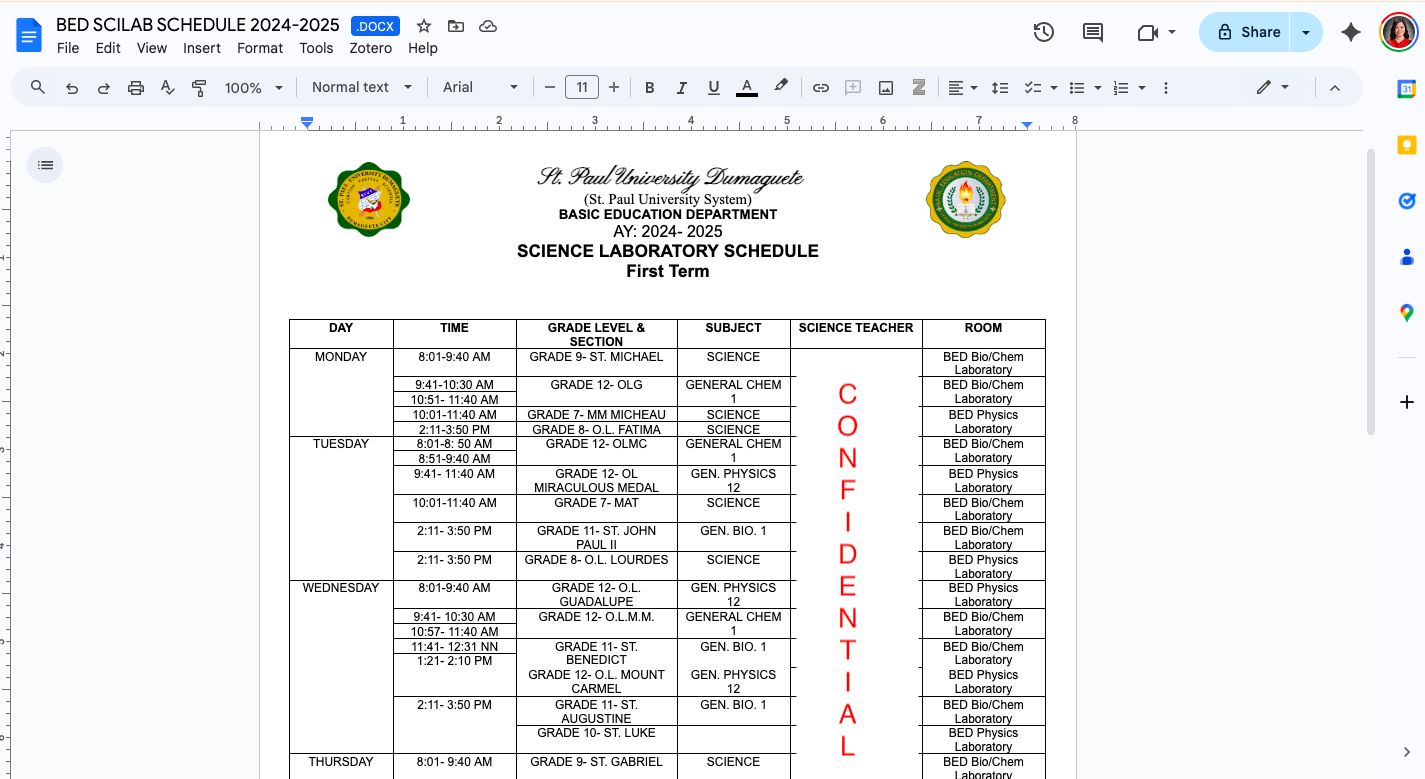Open Google Tasks side panel

[x=1406, y=201]
